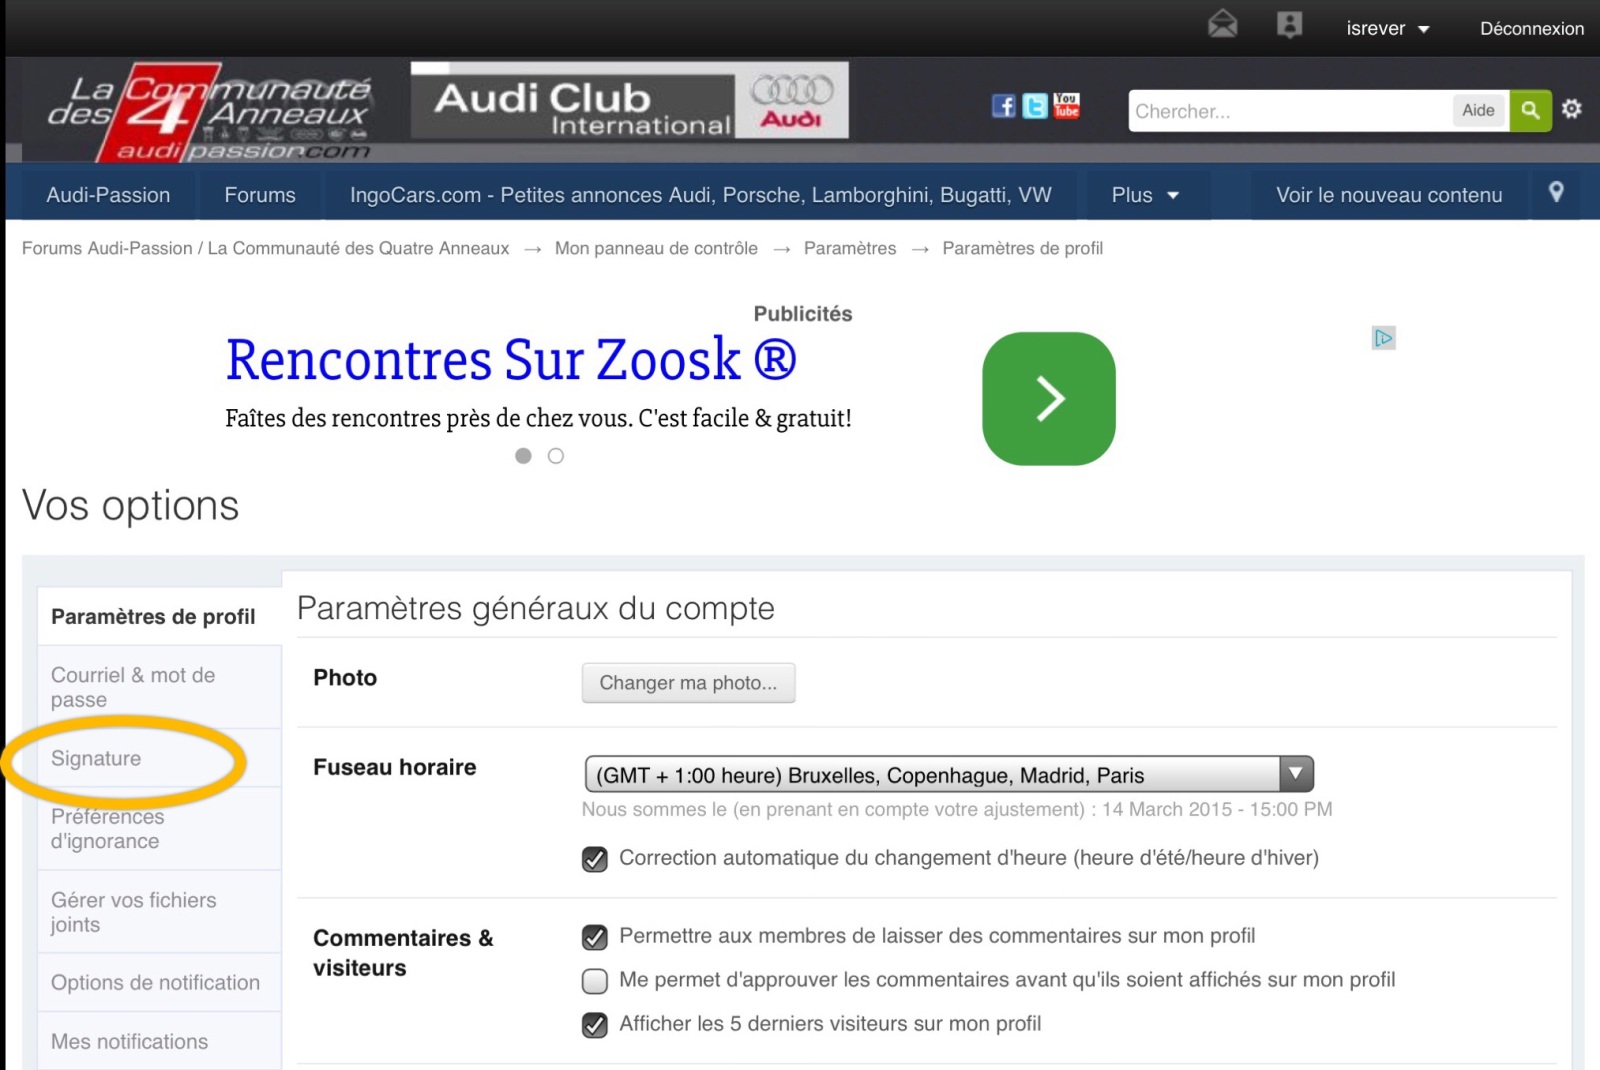Open the notifications icon in top bar
This screenshot has width=1600, height=1070.
(x=1289, y=25)
